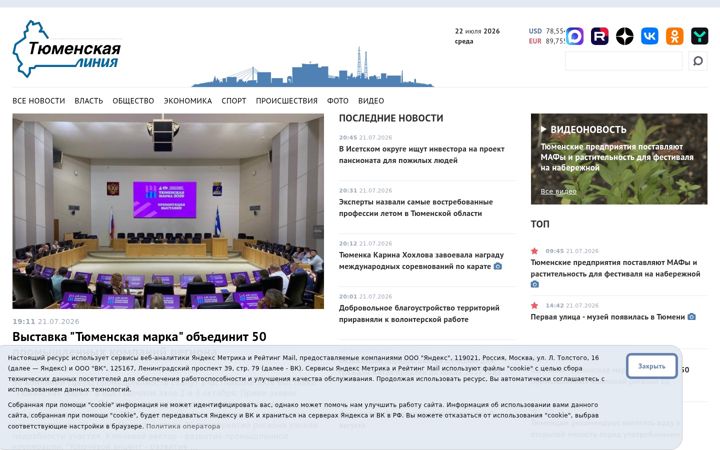
Task: Open article on most demanded summer professions
Action: click(416, 208)
